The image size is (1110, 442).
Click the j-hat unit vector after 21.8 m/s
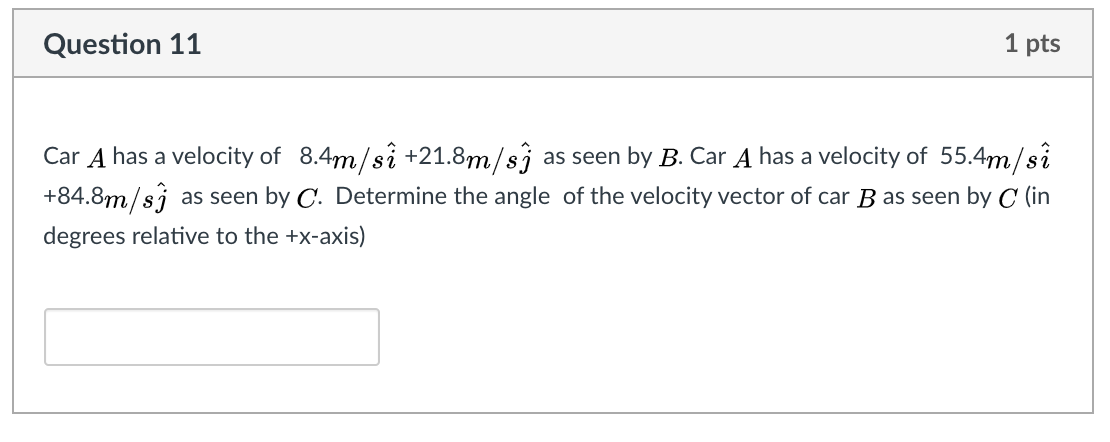[x=527, y=158]
